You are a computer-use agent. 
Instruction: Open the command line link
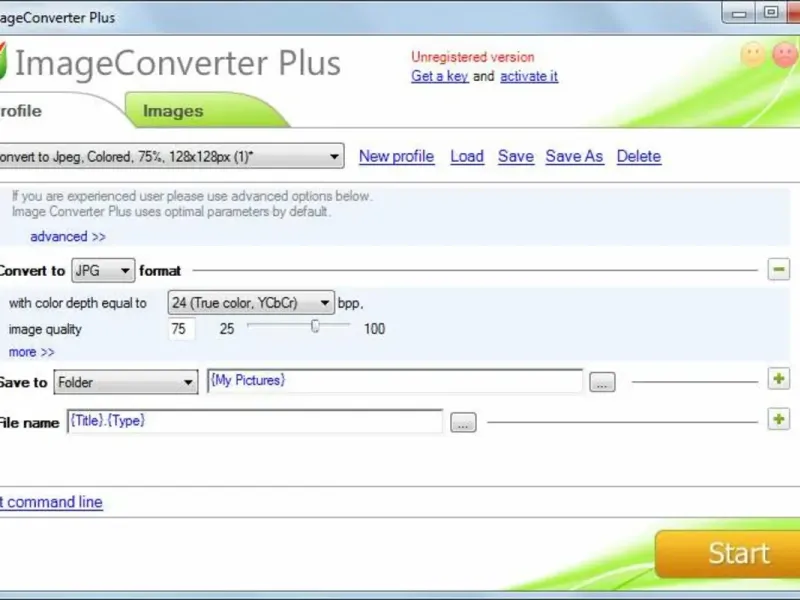[51, 502]
